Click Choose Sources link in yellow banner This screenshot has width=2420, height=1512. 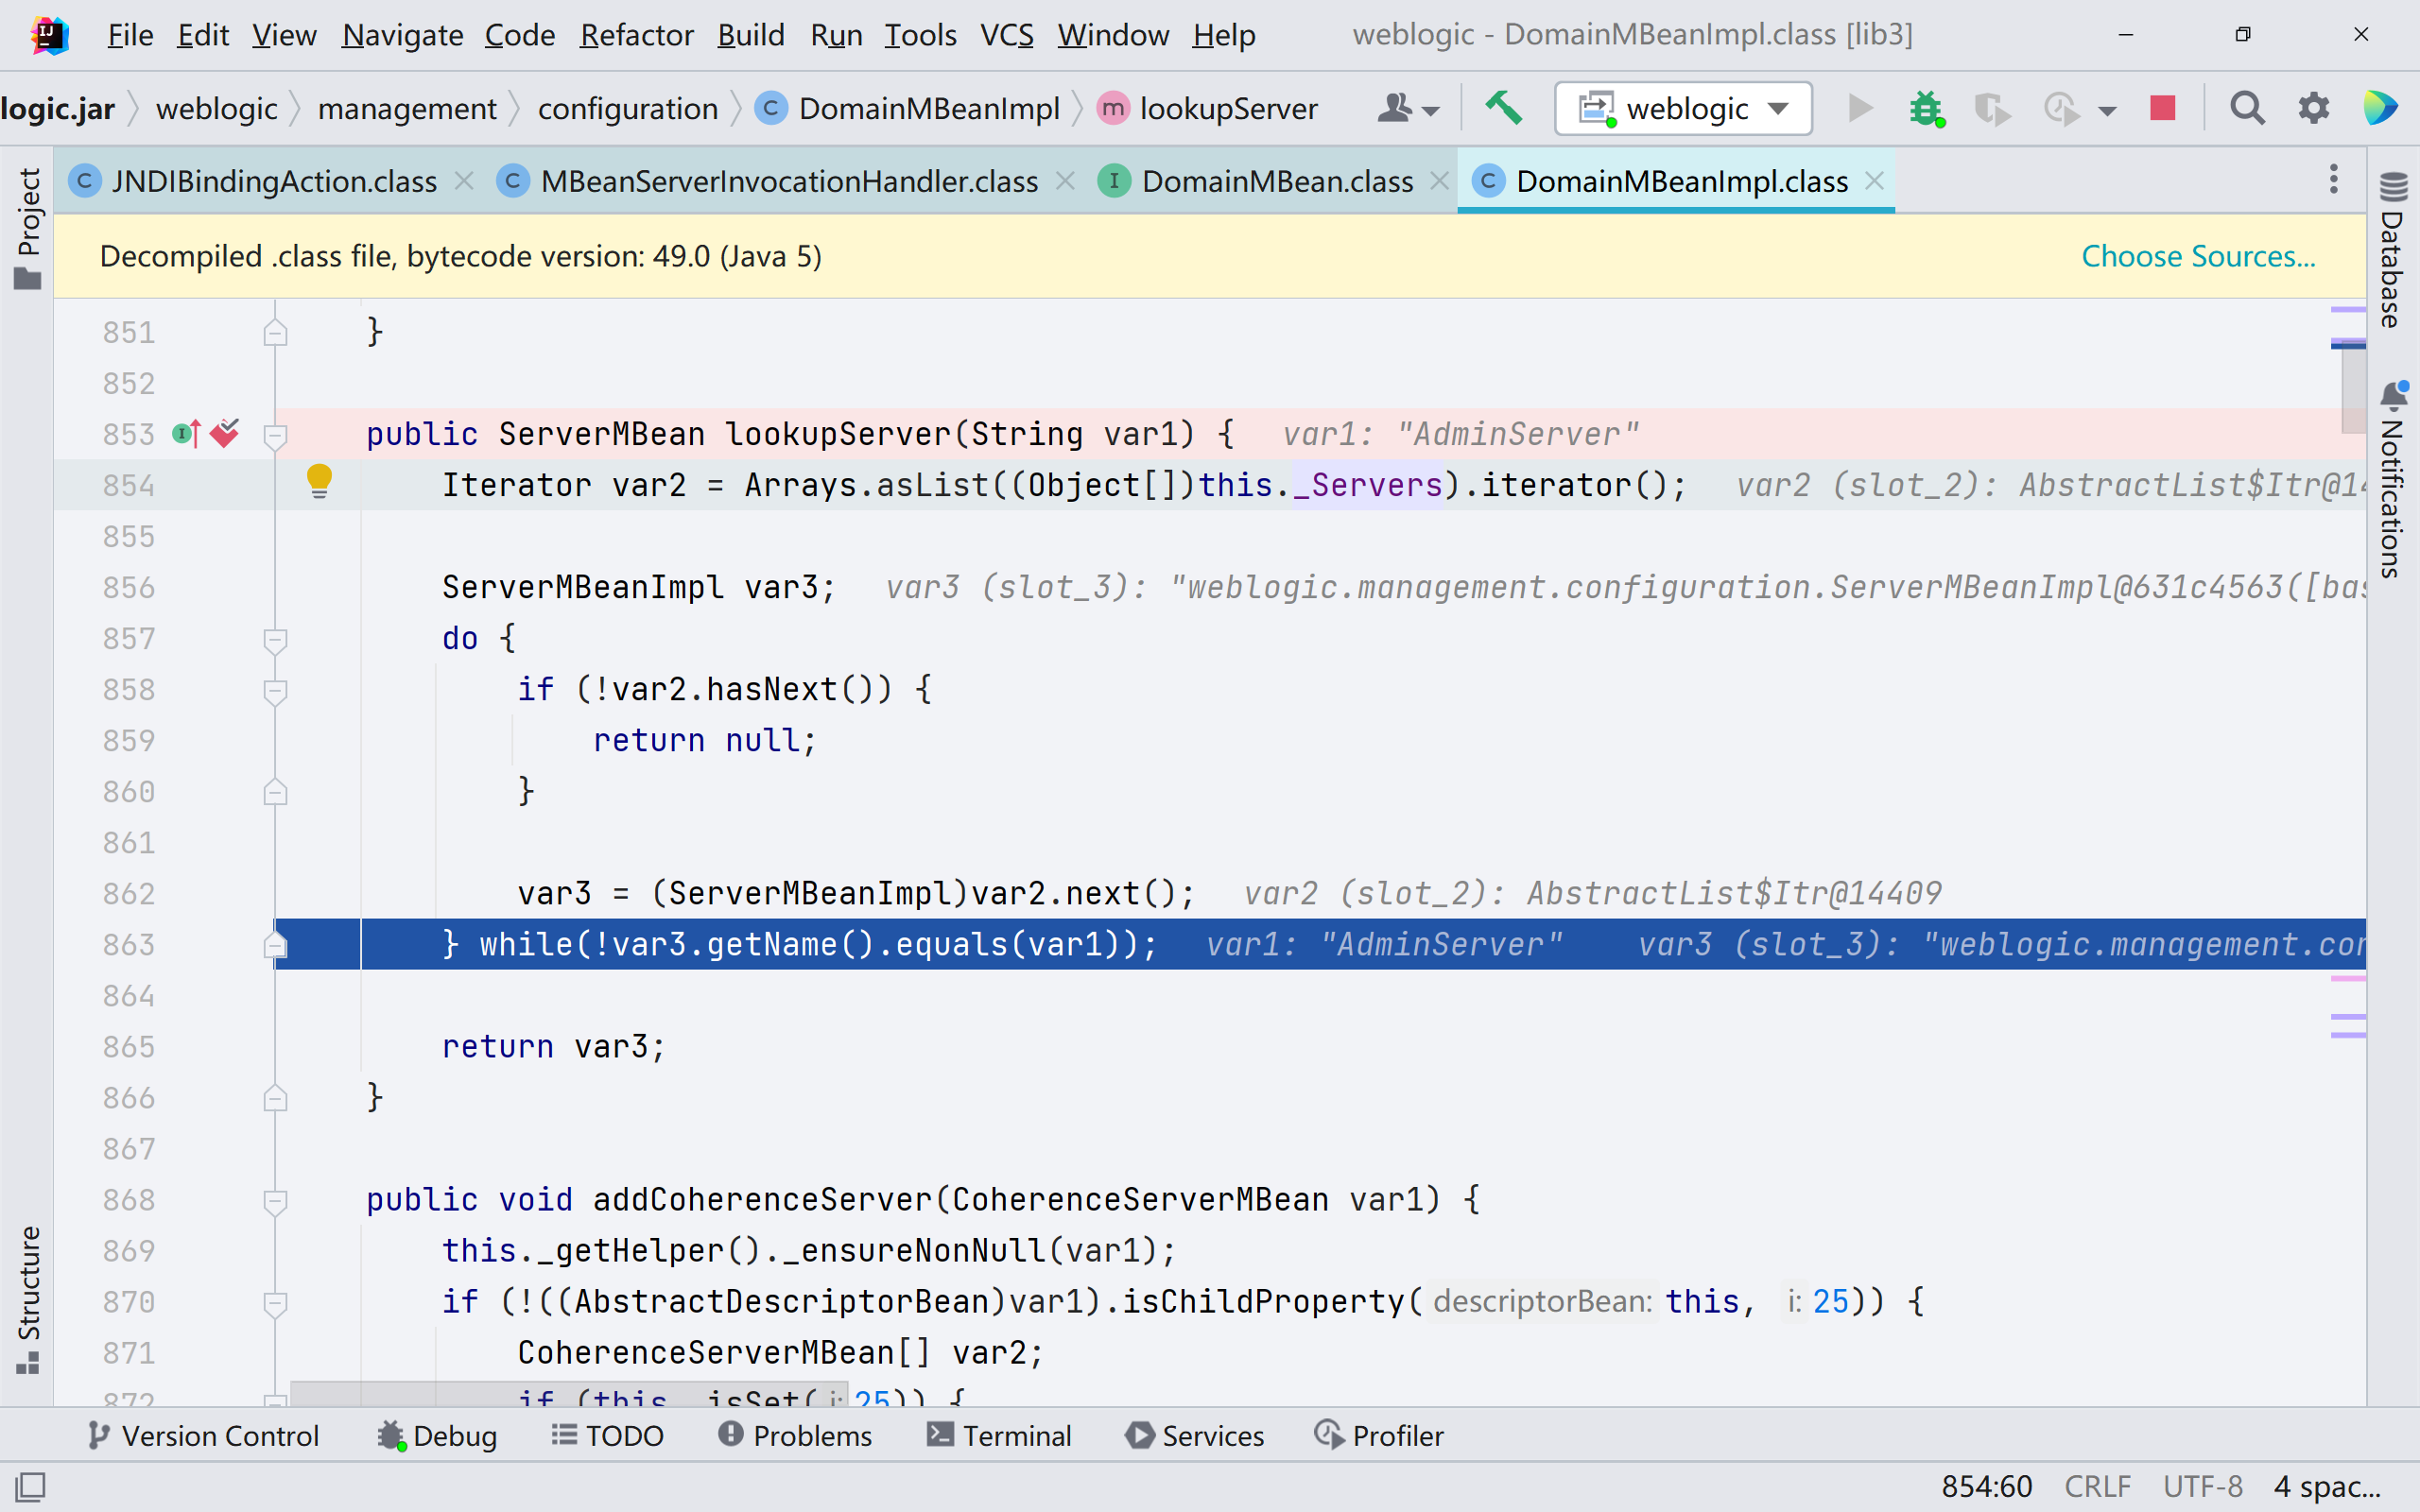point(2197,256)
